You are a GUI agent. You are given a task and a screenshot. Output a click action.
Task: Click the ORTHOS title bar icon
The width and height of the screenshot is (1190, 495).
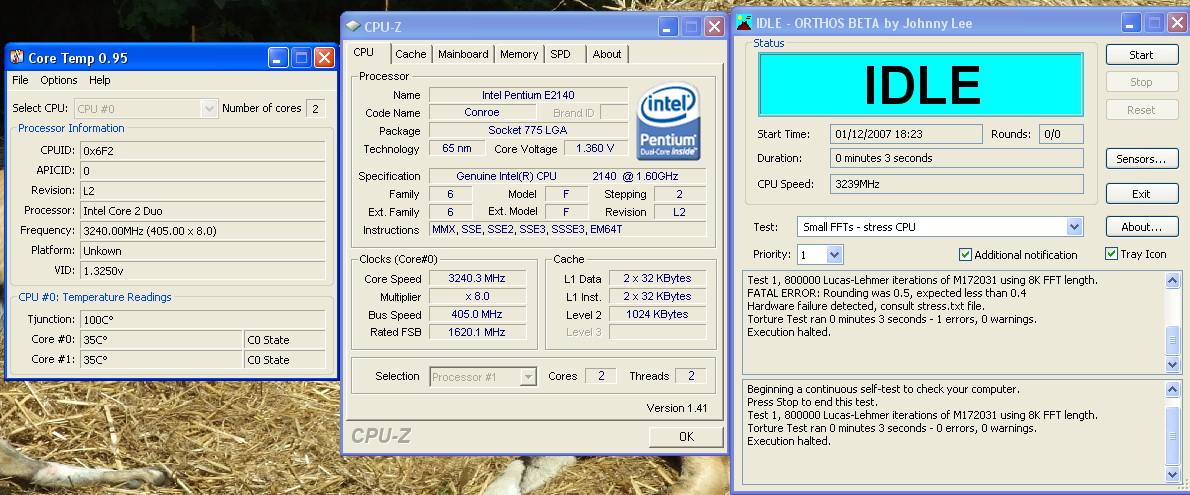pos(742,24)
